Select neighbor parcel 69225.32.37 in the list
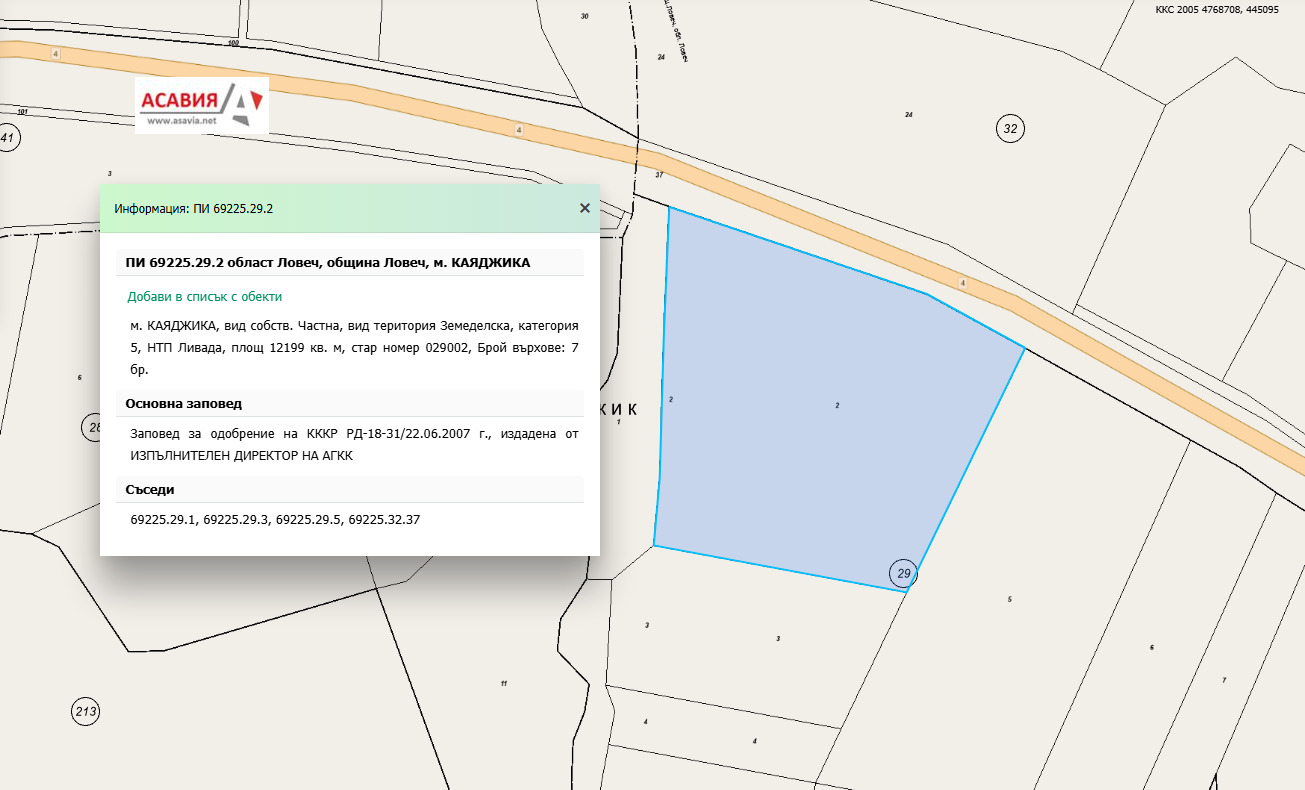 384,520
